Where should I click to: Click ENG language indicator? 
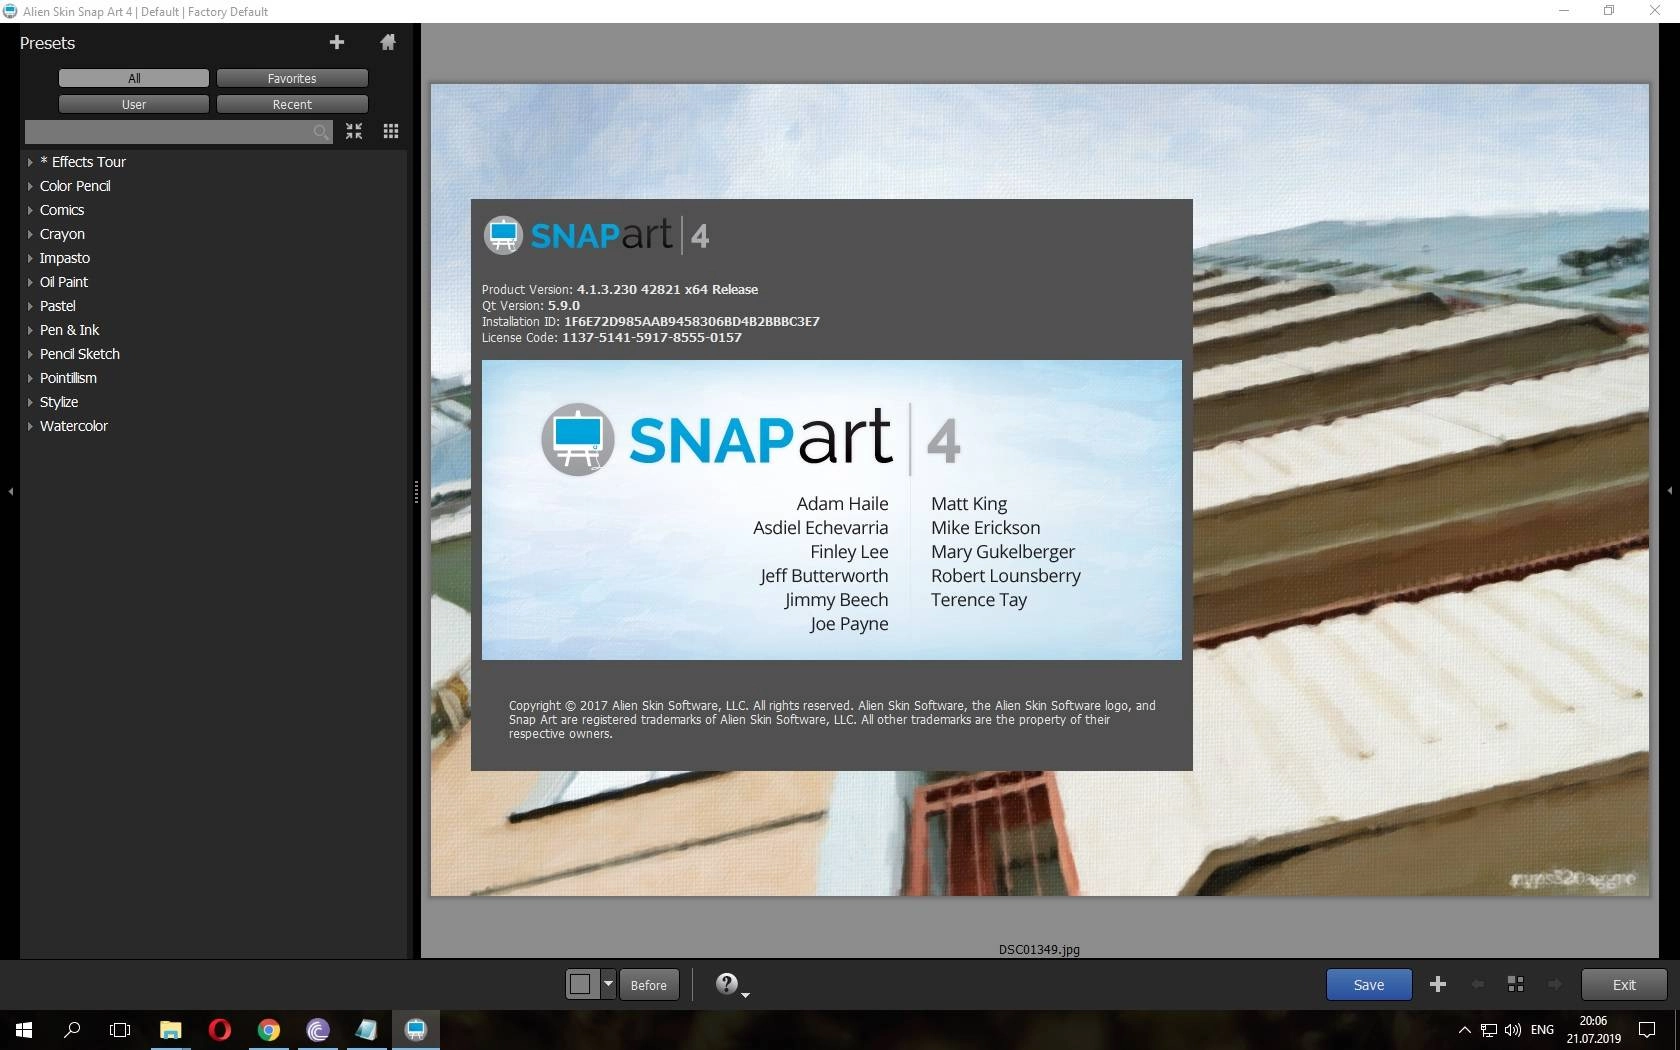[1542, 1029]
